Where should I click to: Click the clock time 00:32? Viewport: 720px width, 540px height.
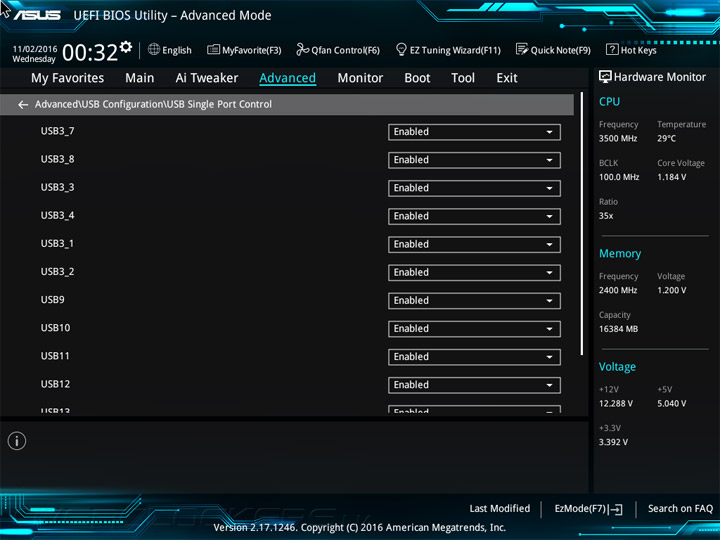click(x=90, y=52)
